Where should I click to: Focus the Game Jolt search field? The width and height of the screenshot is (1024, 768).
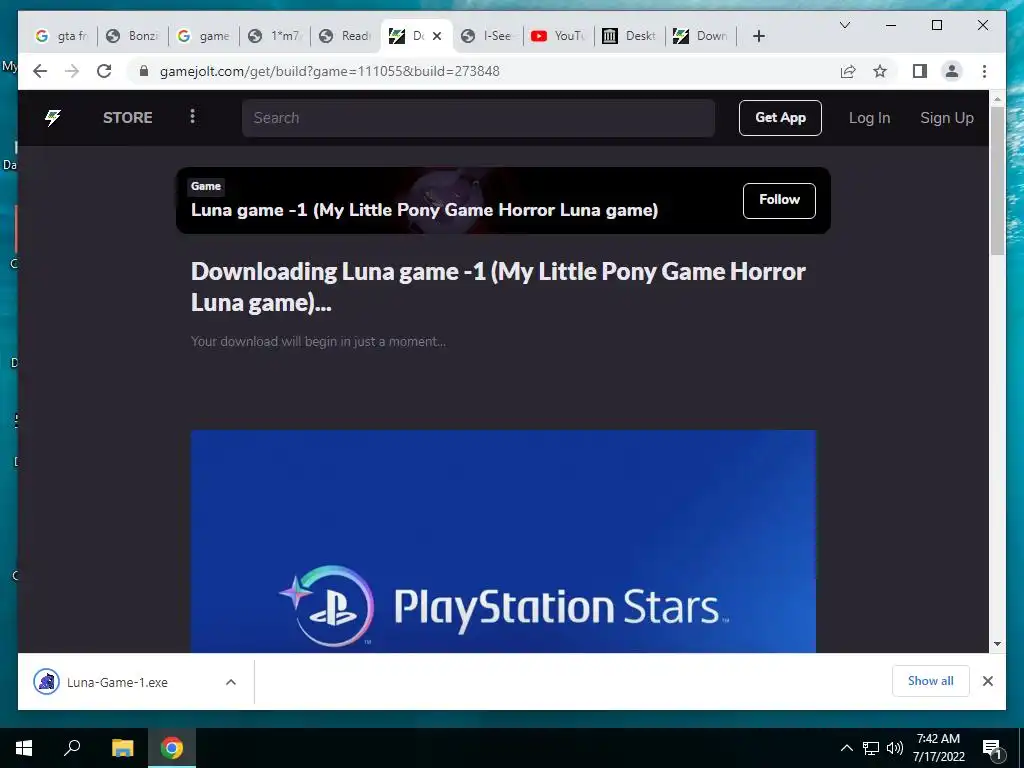478,118
